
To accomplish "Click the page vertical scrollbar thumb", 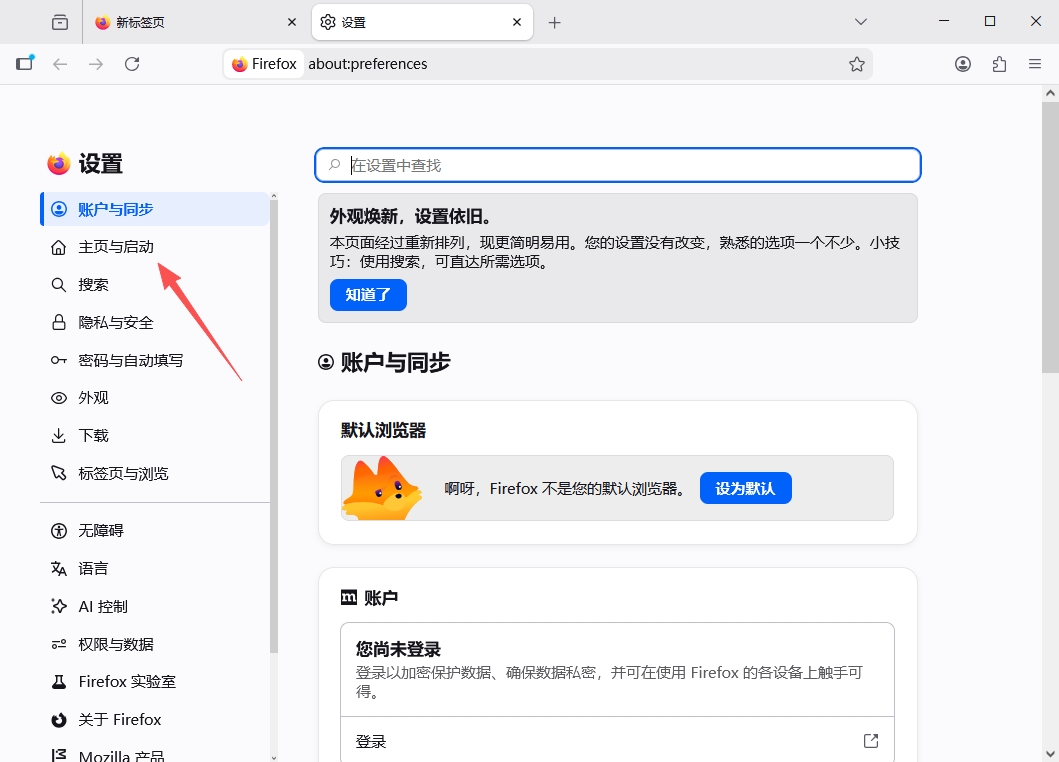I will coord(1050,236).
